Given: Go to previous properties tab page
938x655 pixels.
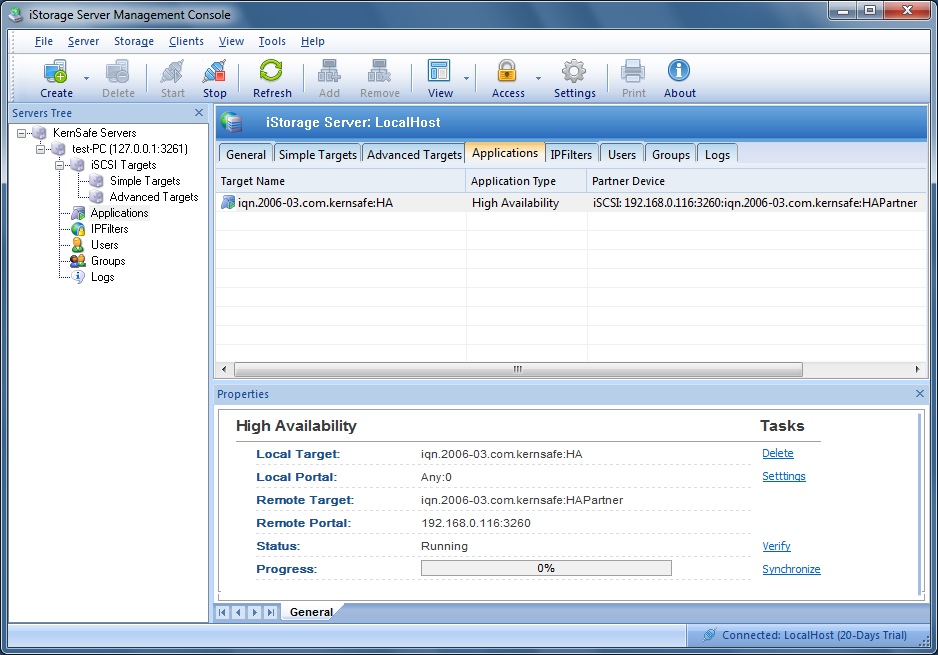Looking at the screenshot, I should [239, 612].
